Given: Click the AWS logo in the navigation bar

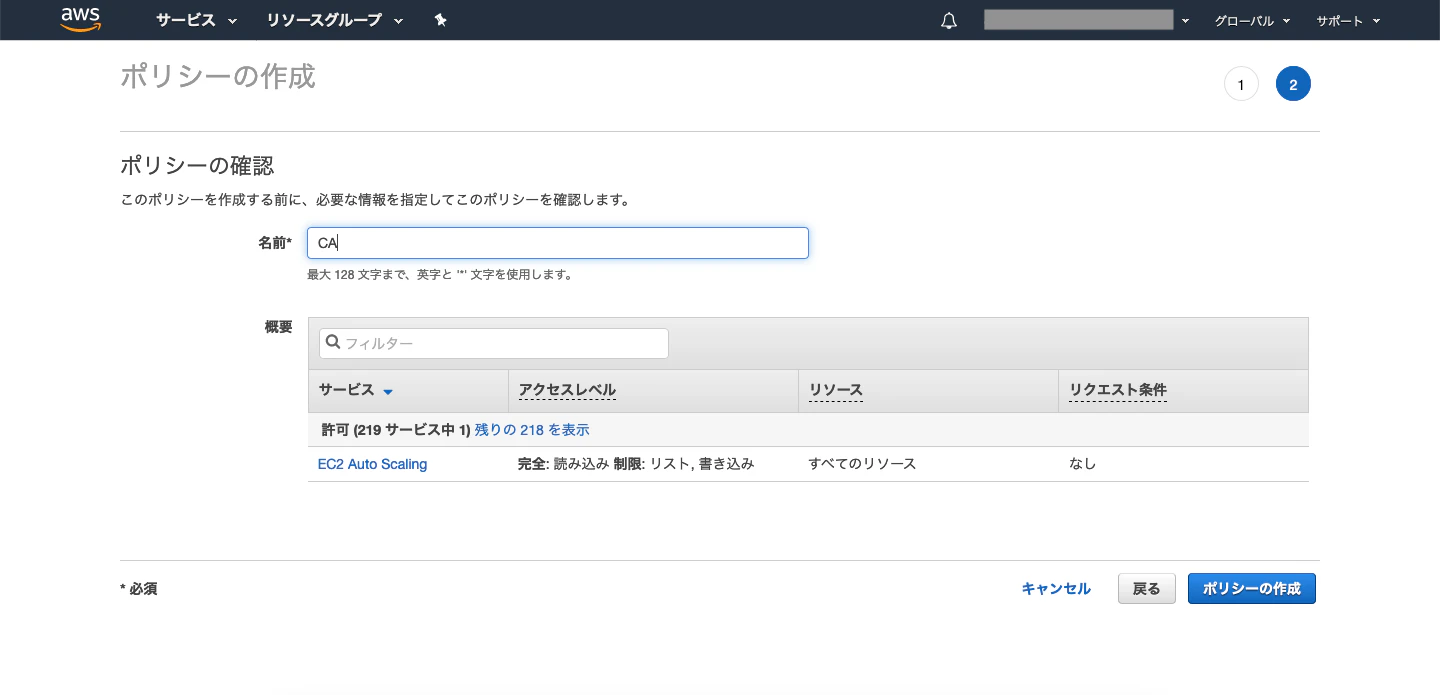Looking at the screenshot, I should tap(80, 20).
